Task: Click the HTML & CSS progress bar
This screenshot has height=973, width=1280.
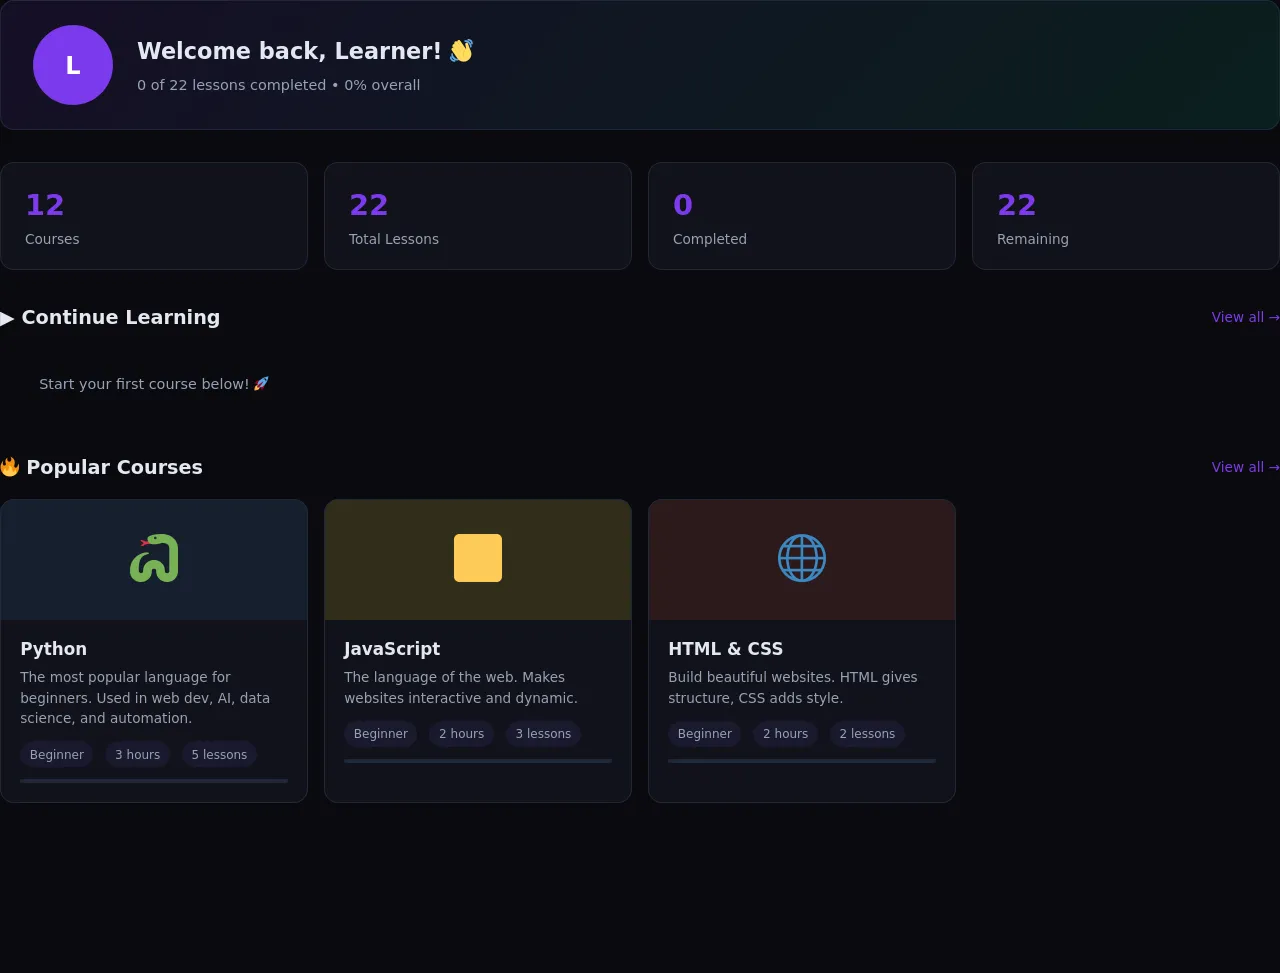Action: (802, 761)
